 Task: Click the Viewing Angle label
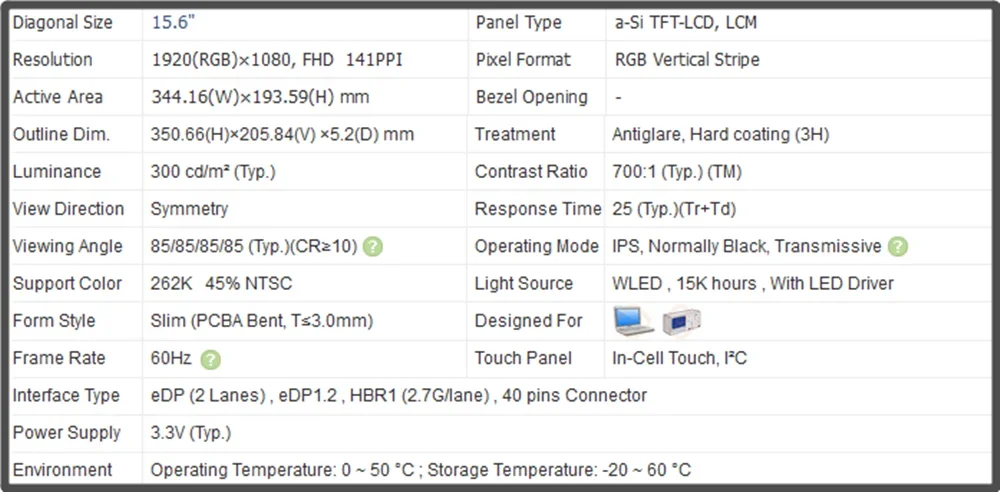(68, 246)
